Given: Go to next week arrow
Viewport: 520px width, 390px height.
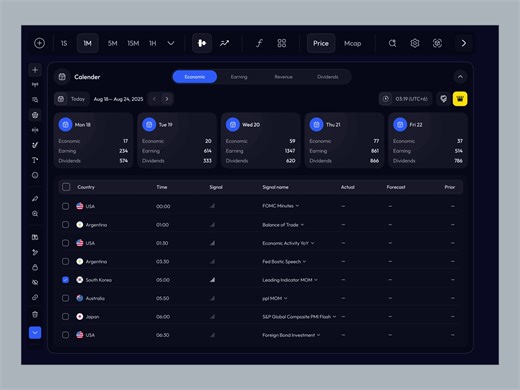Looking at the screenshot, I should tap(167, 99).
